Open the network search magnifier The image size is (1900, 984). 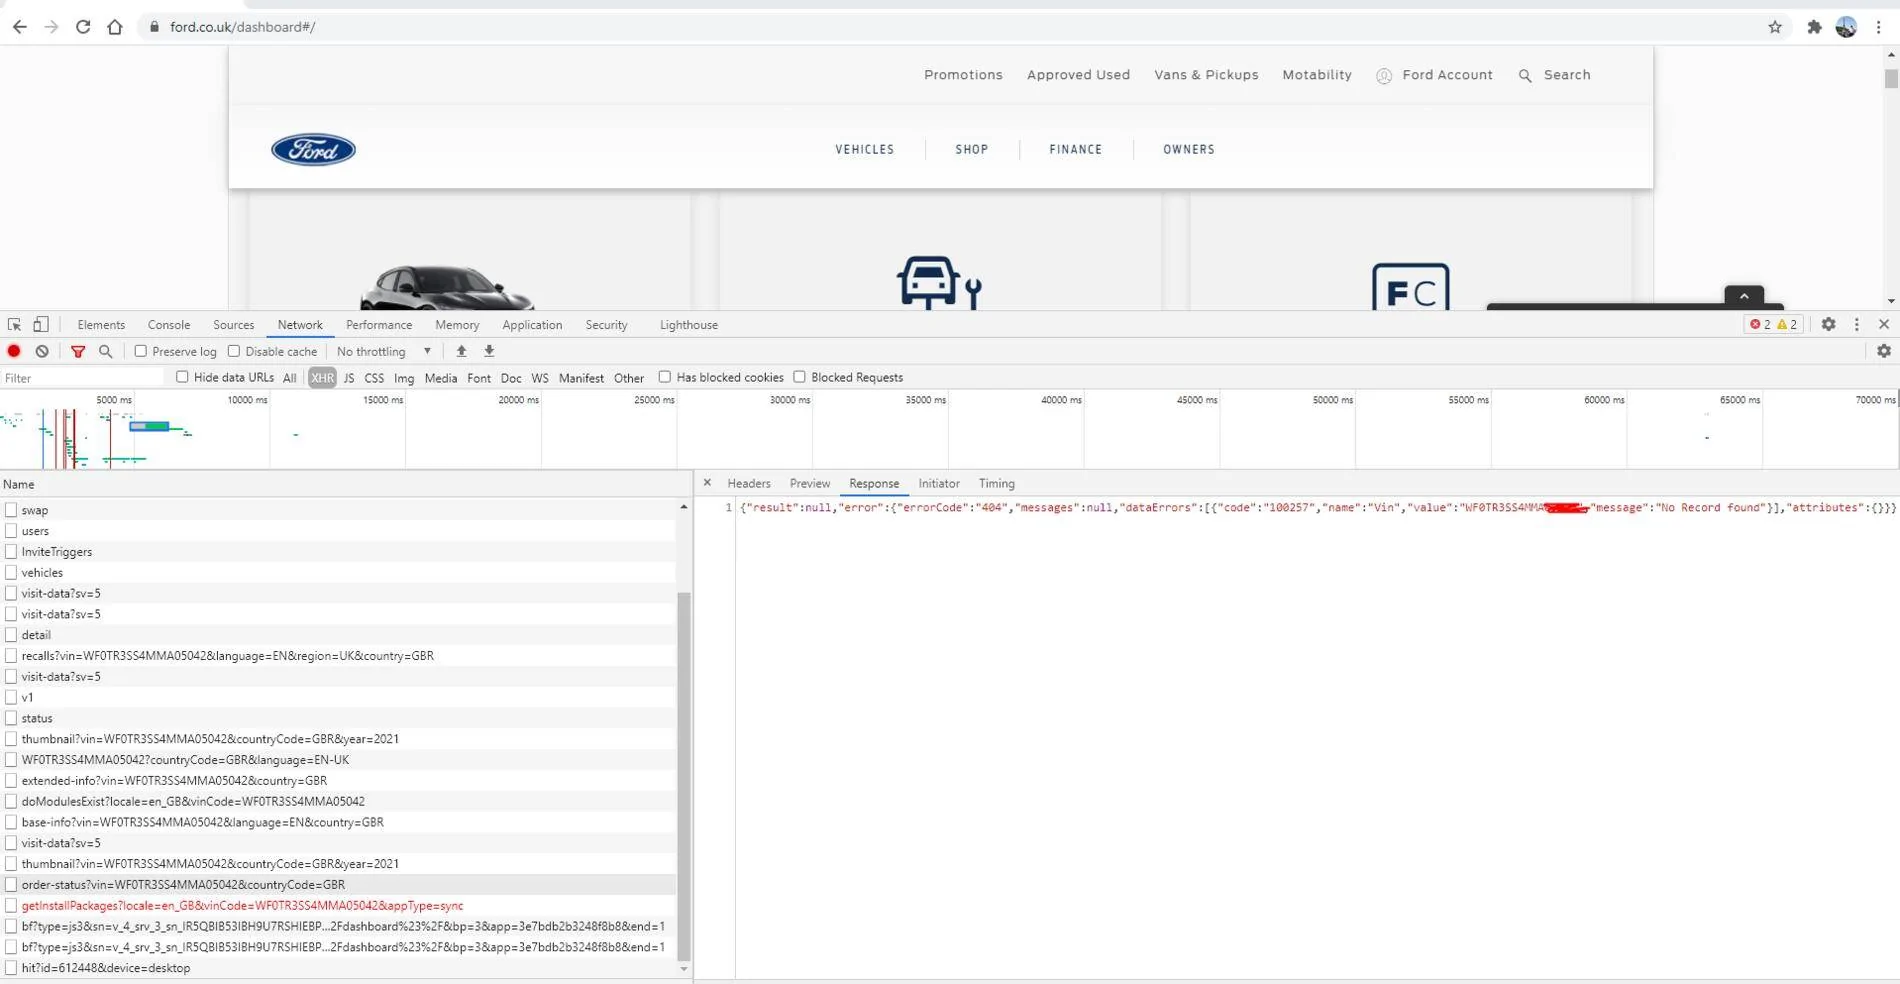click(105, 351)
